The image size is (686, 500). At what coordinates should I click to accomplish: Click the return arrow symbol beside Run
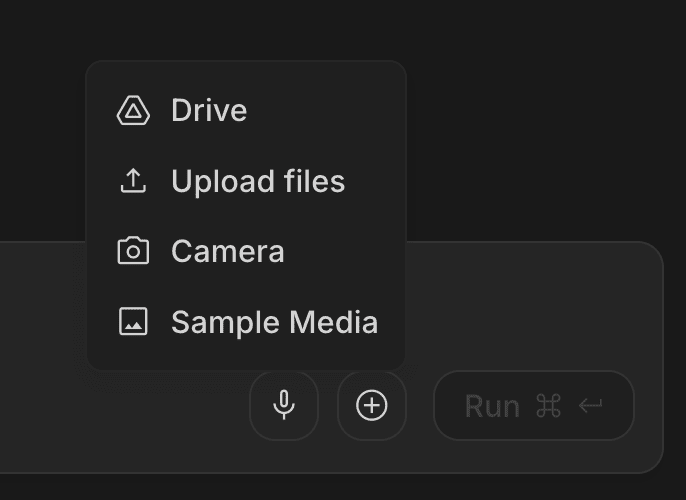click(590, 406)
